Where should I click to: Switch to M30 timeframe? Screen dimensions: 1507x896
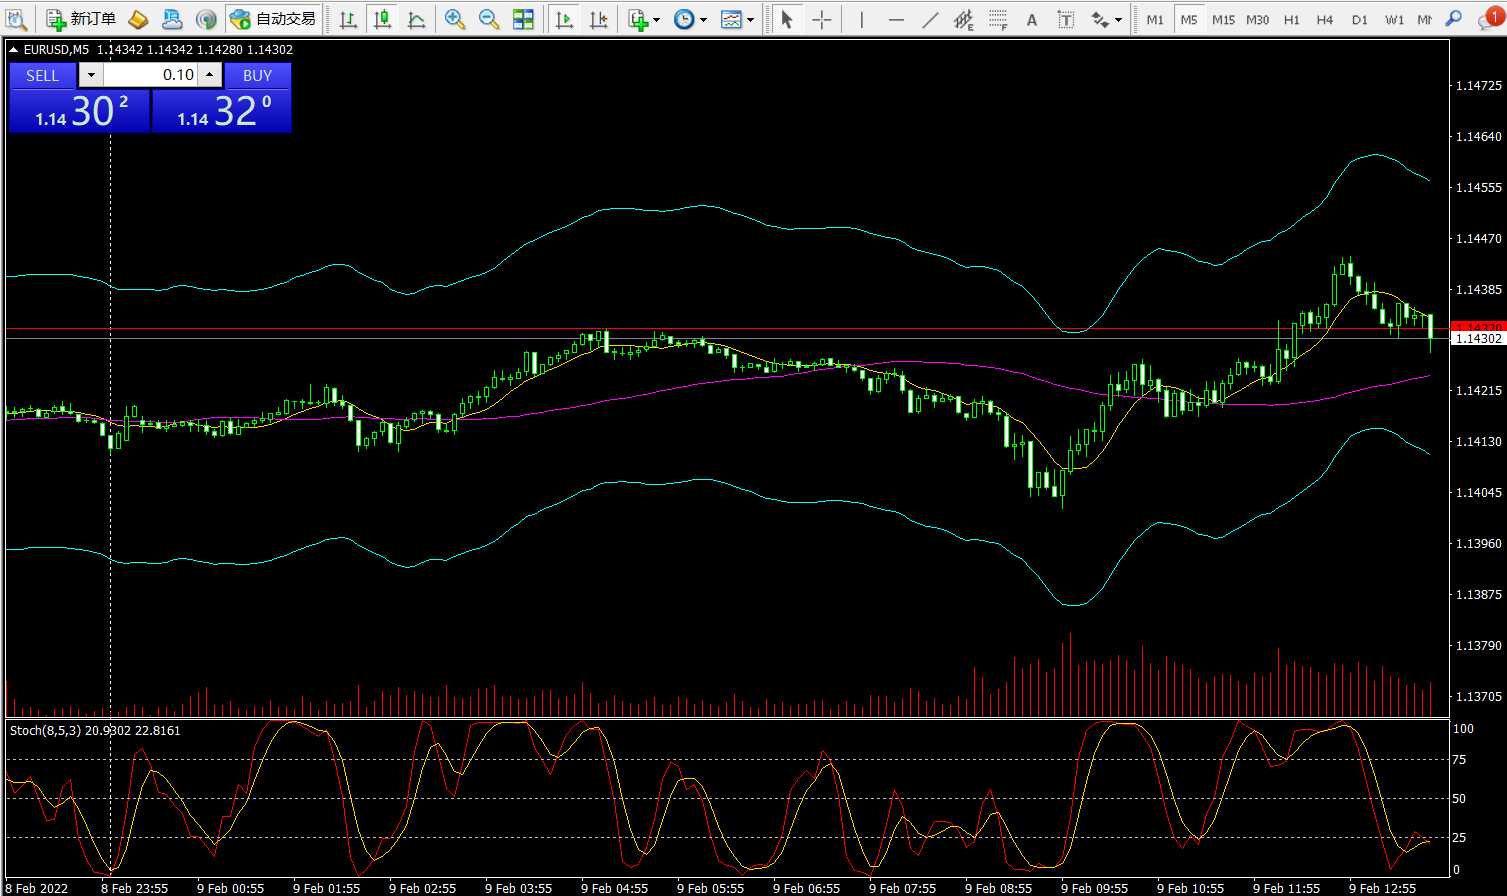coord(1258,19)
